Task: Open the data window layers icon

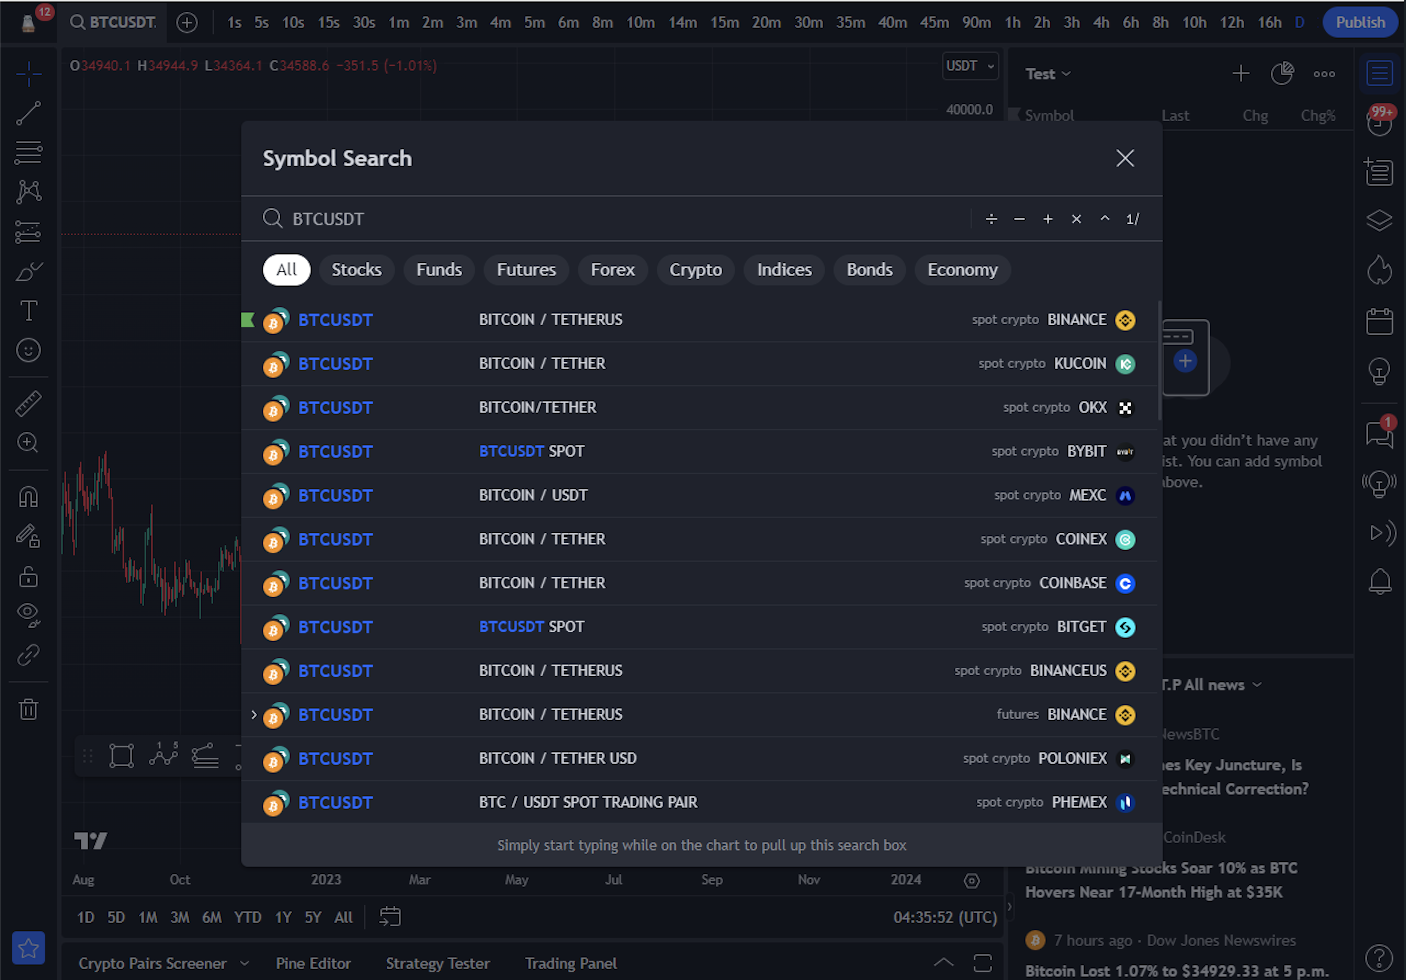Action: pyautogui.click(x=1380, y=220)
